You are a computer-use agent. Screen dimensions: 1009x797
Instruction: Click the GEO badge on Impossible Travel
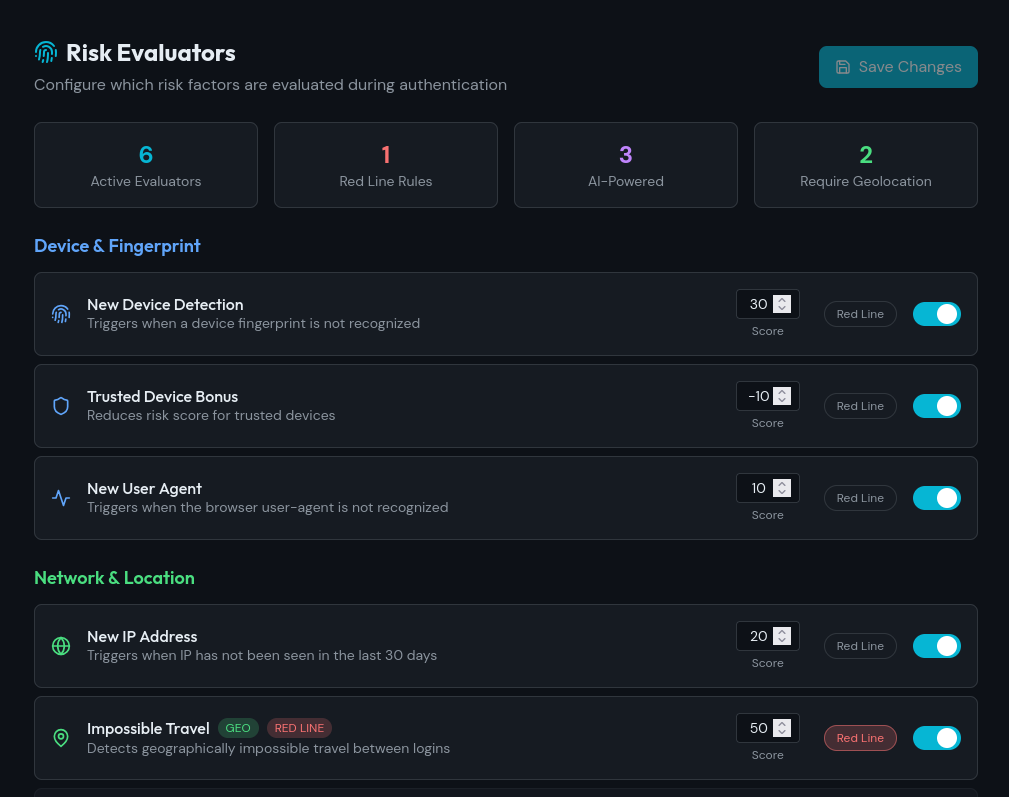(x=238, y=728)
